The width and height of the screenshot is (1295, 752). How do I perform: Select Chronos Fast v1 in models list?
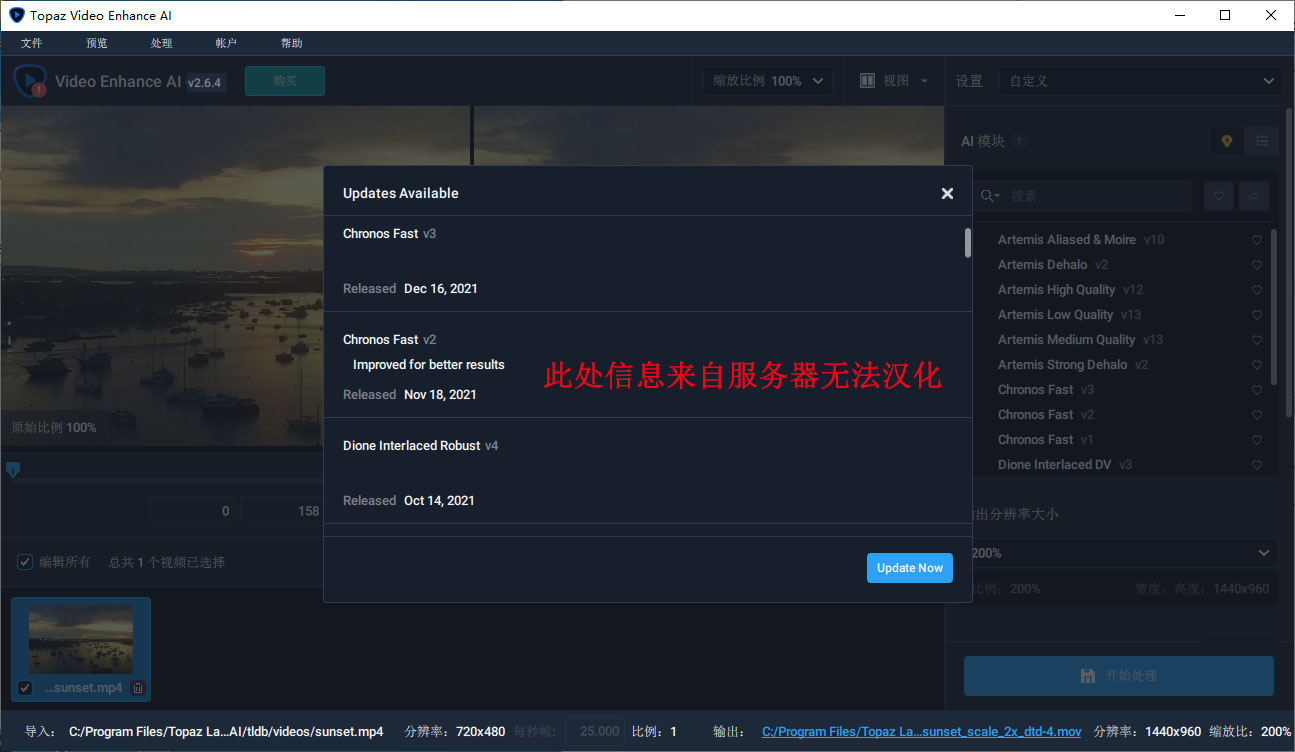click(1046, 440)
